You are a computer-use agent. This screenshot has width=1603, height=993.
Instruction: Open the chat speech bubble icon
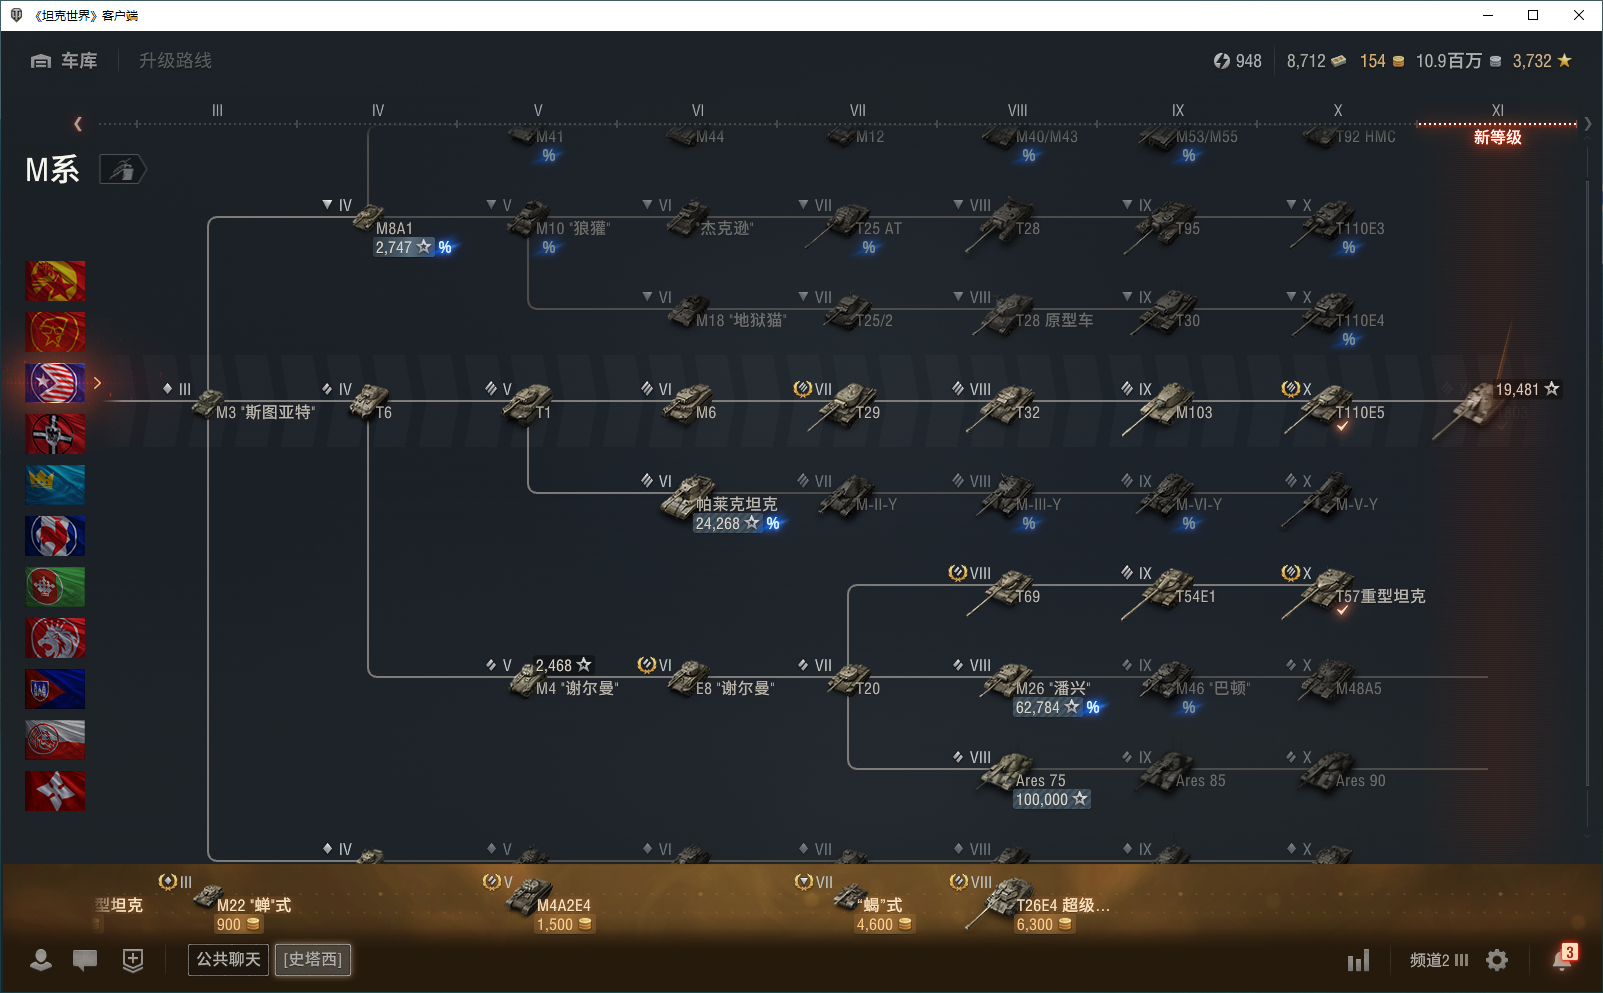[x=85, y=960]
